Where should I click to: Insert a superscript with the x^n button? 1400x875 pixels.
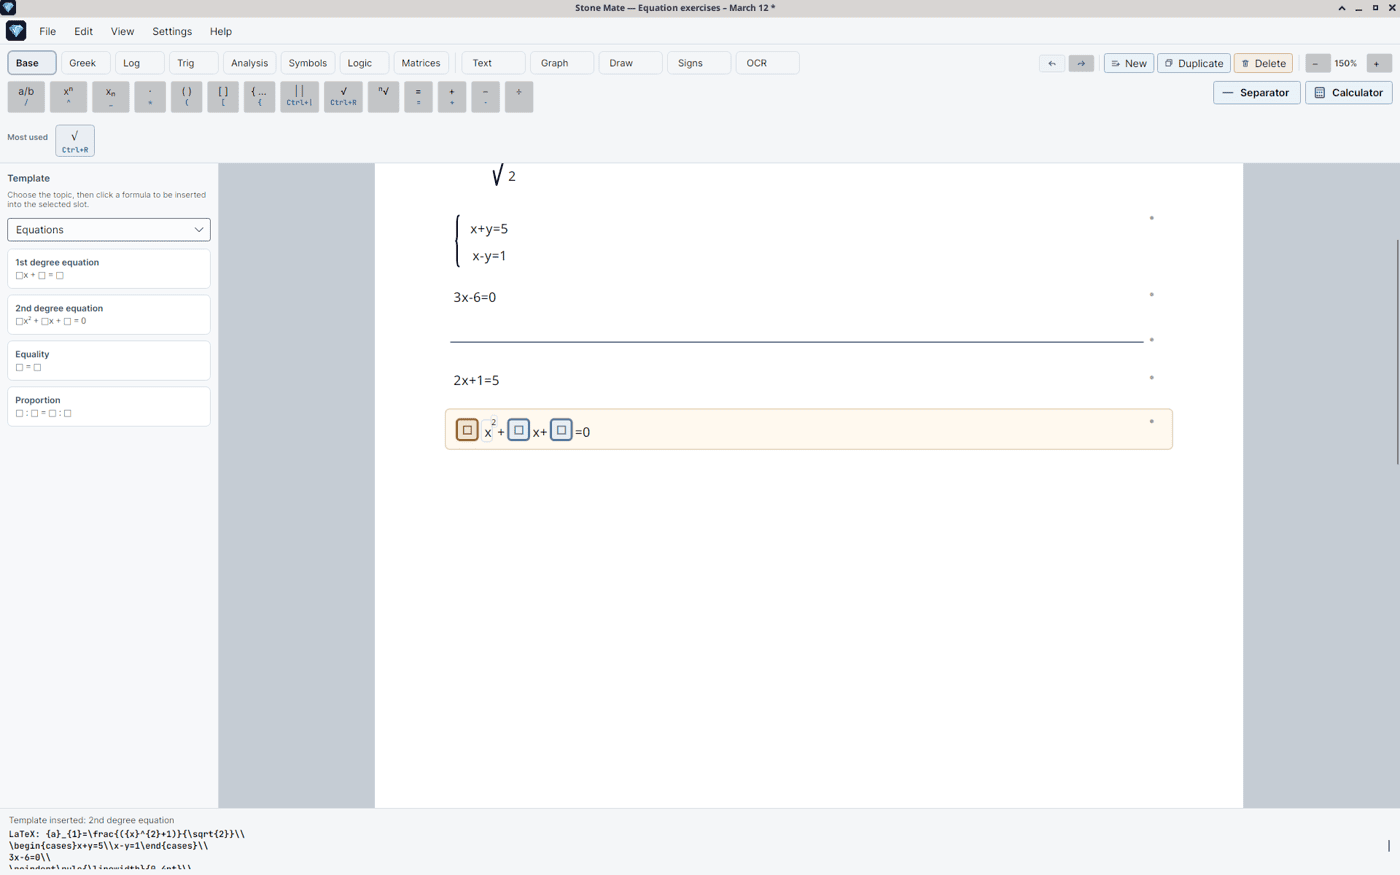click(x=68, y=96)
